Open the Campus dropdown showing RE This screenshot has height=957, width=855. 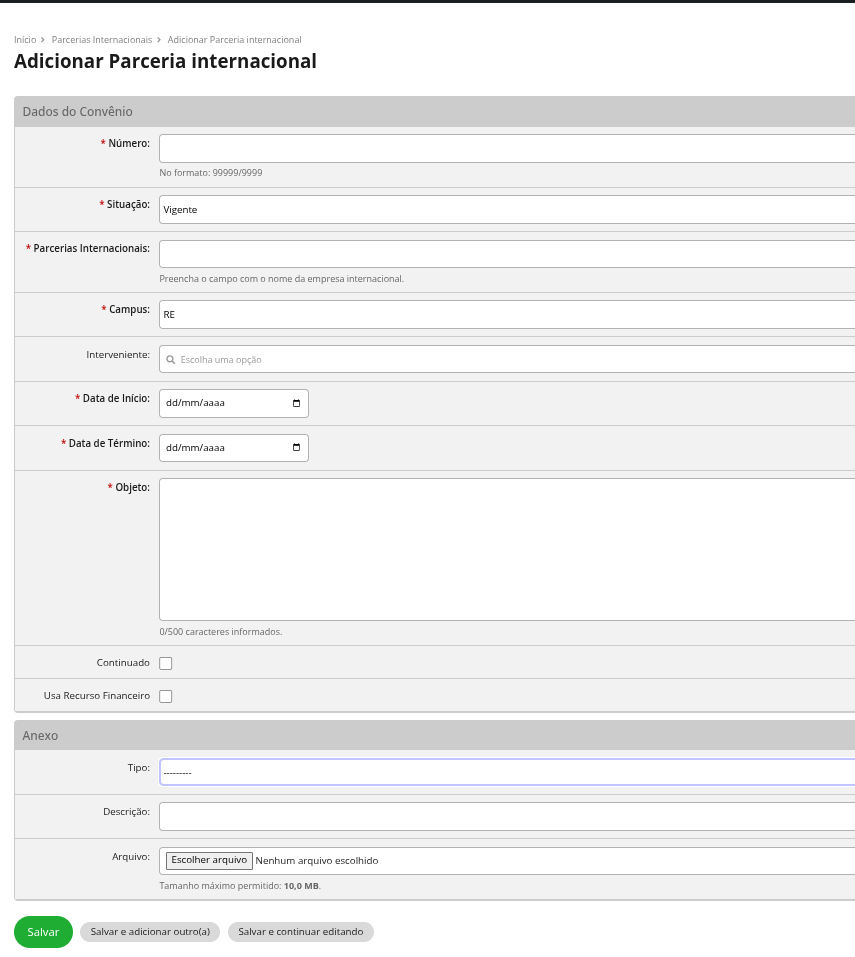pyautogui.click(x=507, y=315)
